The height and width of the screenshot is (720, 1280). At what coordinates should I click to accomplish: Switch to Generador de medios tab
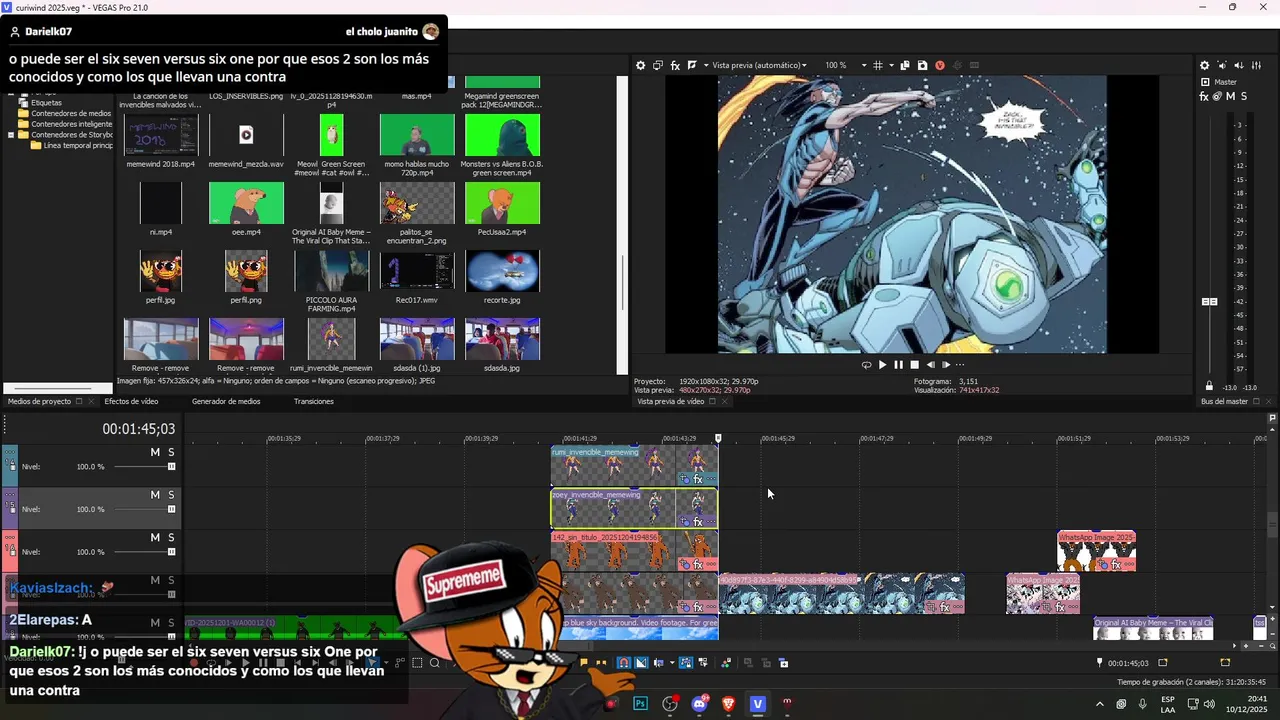pyautogui.click(x=226, y=401)
